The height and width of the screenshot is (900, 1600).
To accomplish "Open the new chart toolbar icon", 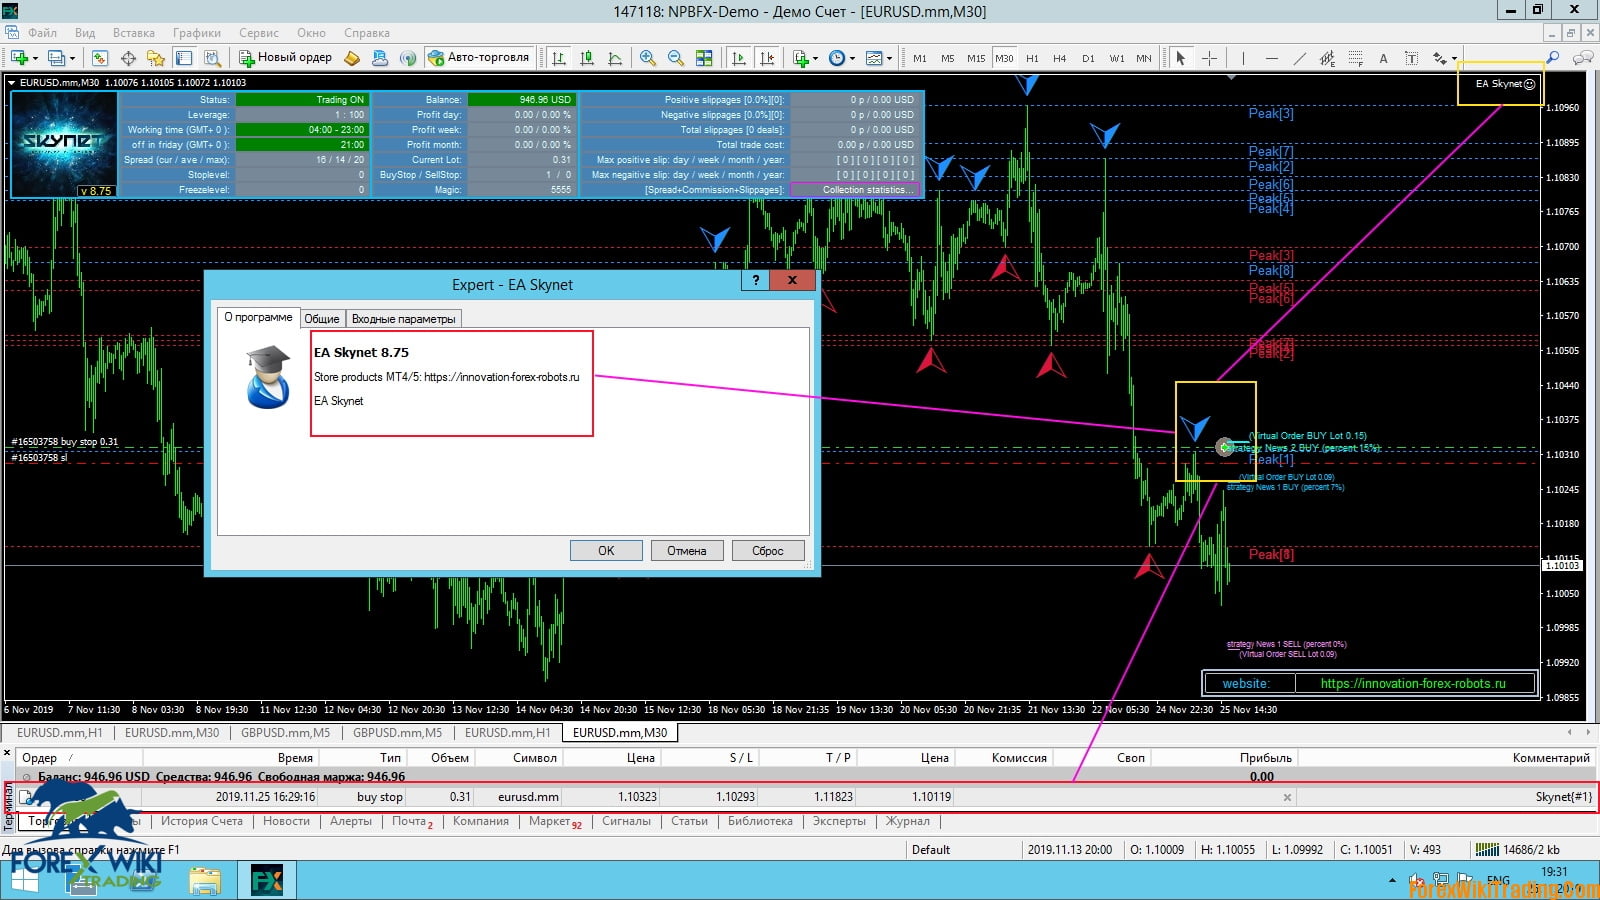I will [20, 58].
